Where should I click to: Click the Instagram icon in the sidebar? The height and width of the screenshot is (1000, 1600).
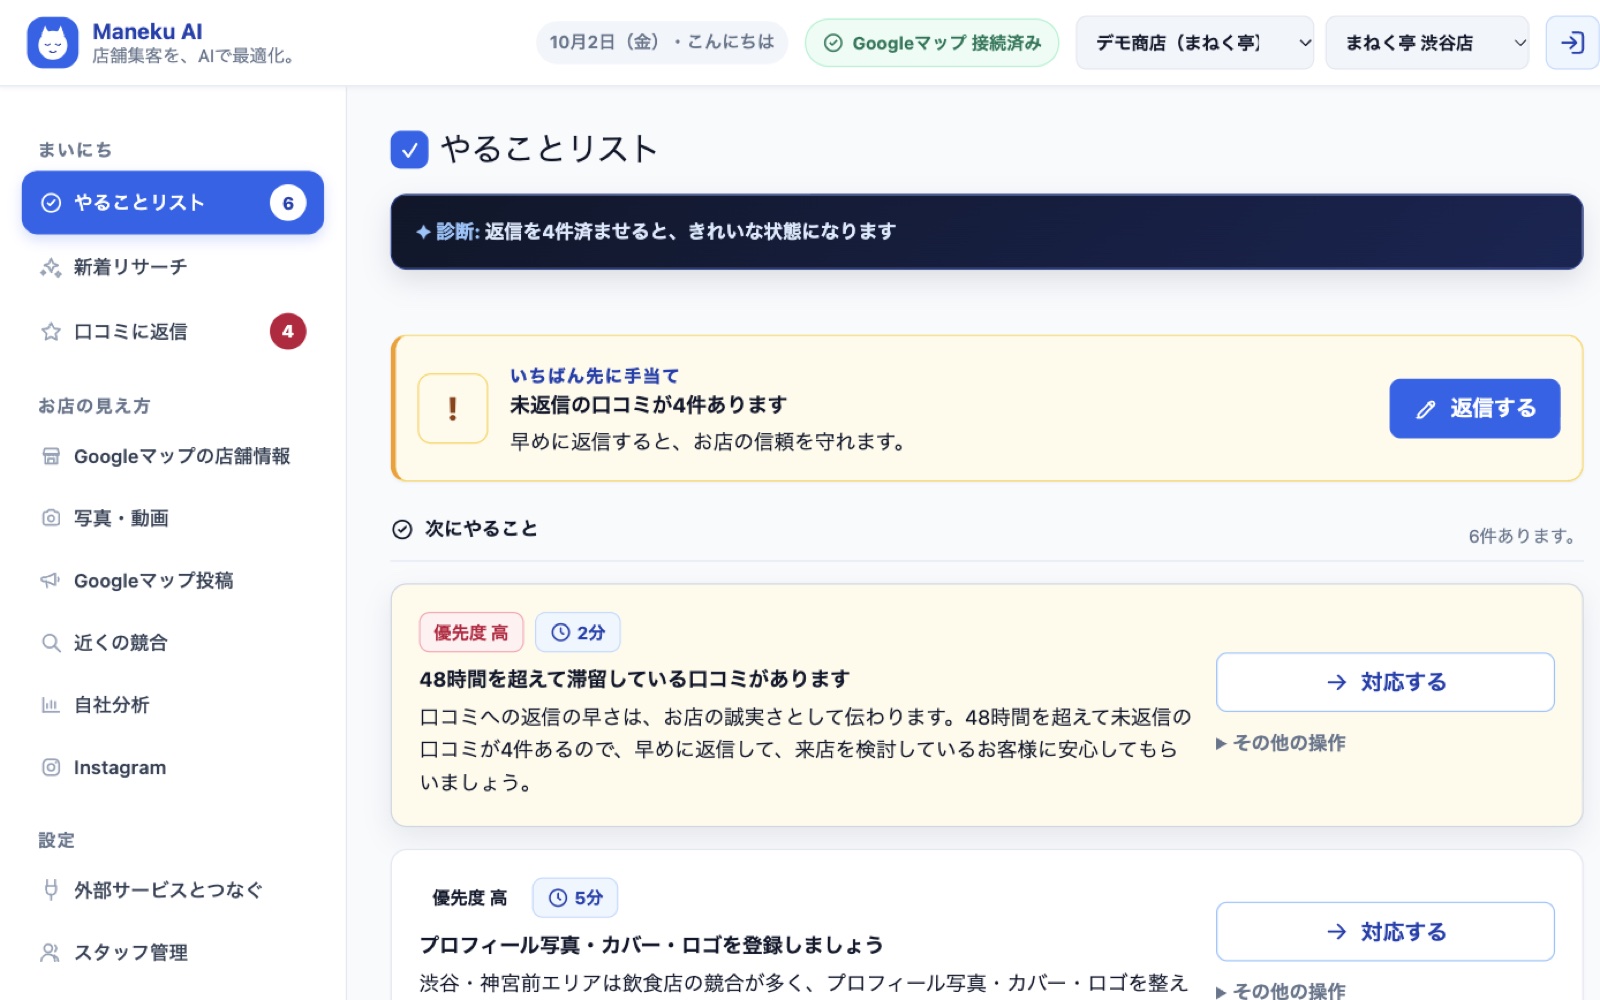(50, 767)
